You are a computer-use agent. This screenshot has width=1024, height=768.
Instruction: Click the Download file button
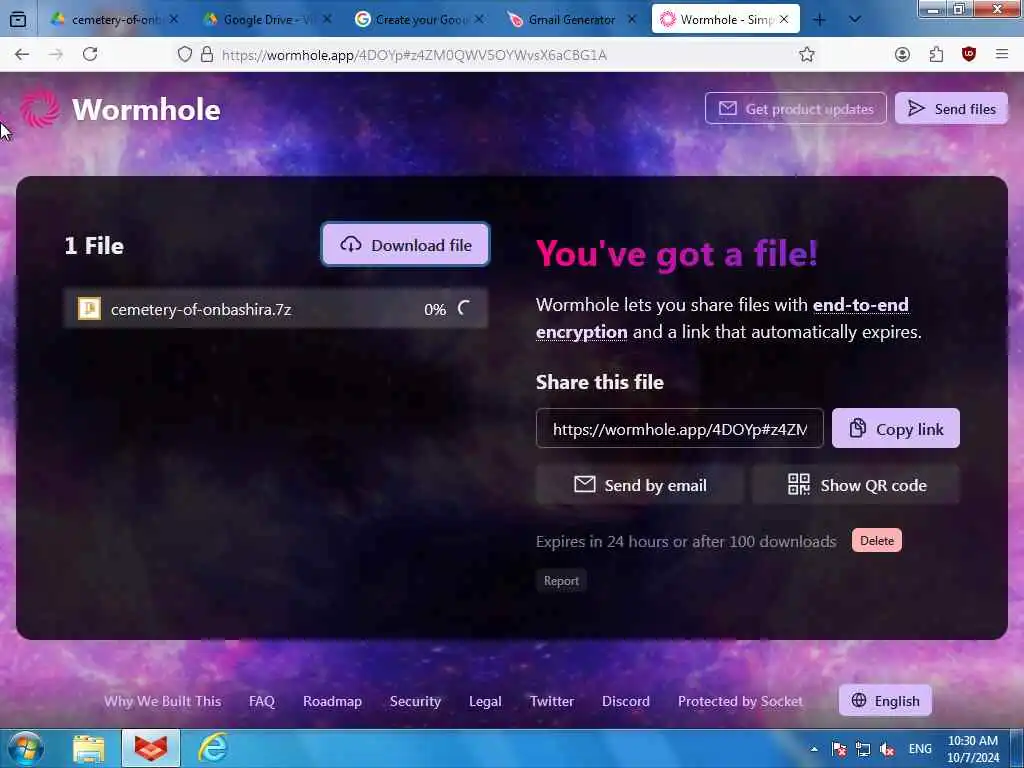tap(406, 245)
